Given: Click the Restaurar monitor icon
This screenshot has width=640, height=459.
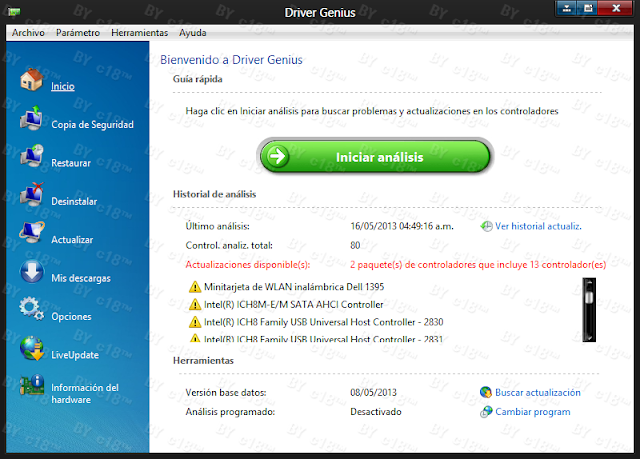Looking at the screenshot, I should [x=31, y=156].
